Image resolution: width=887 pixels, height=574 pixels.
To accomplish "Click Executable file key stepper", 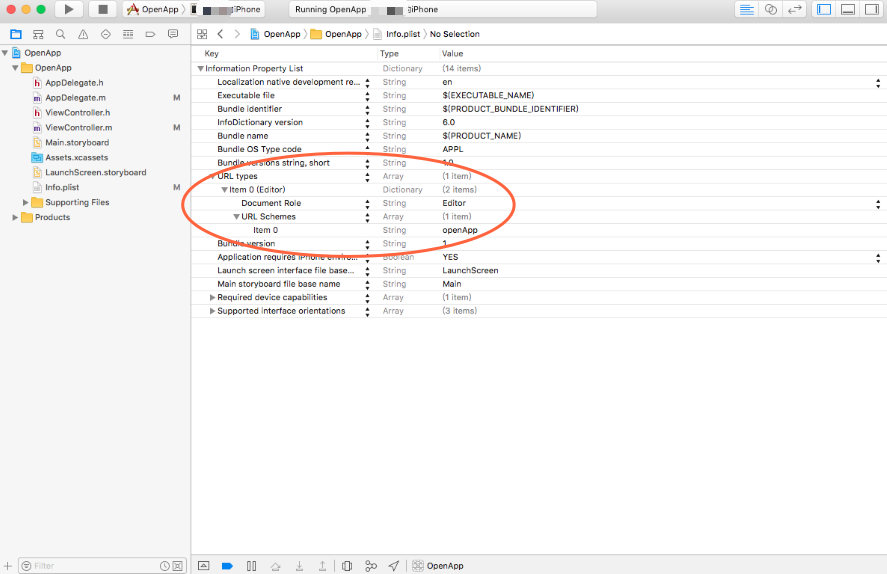I will pyautogui.click(x=367, y=96).
